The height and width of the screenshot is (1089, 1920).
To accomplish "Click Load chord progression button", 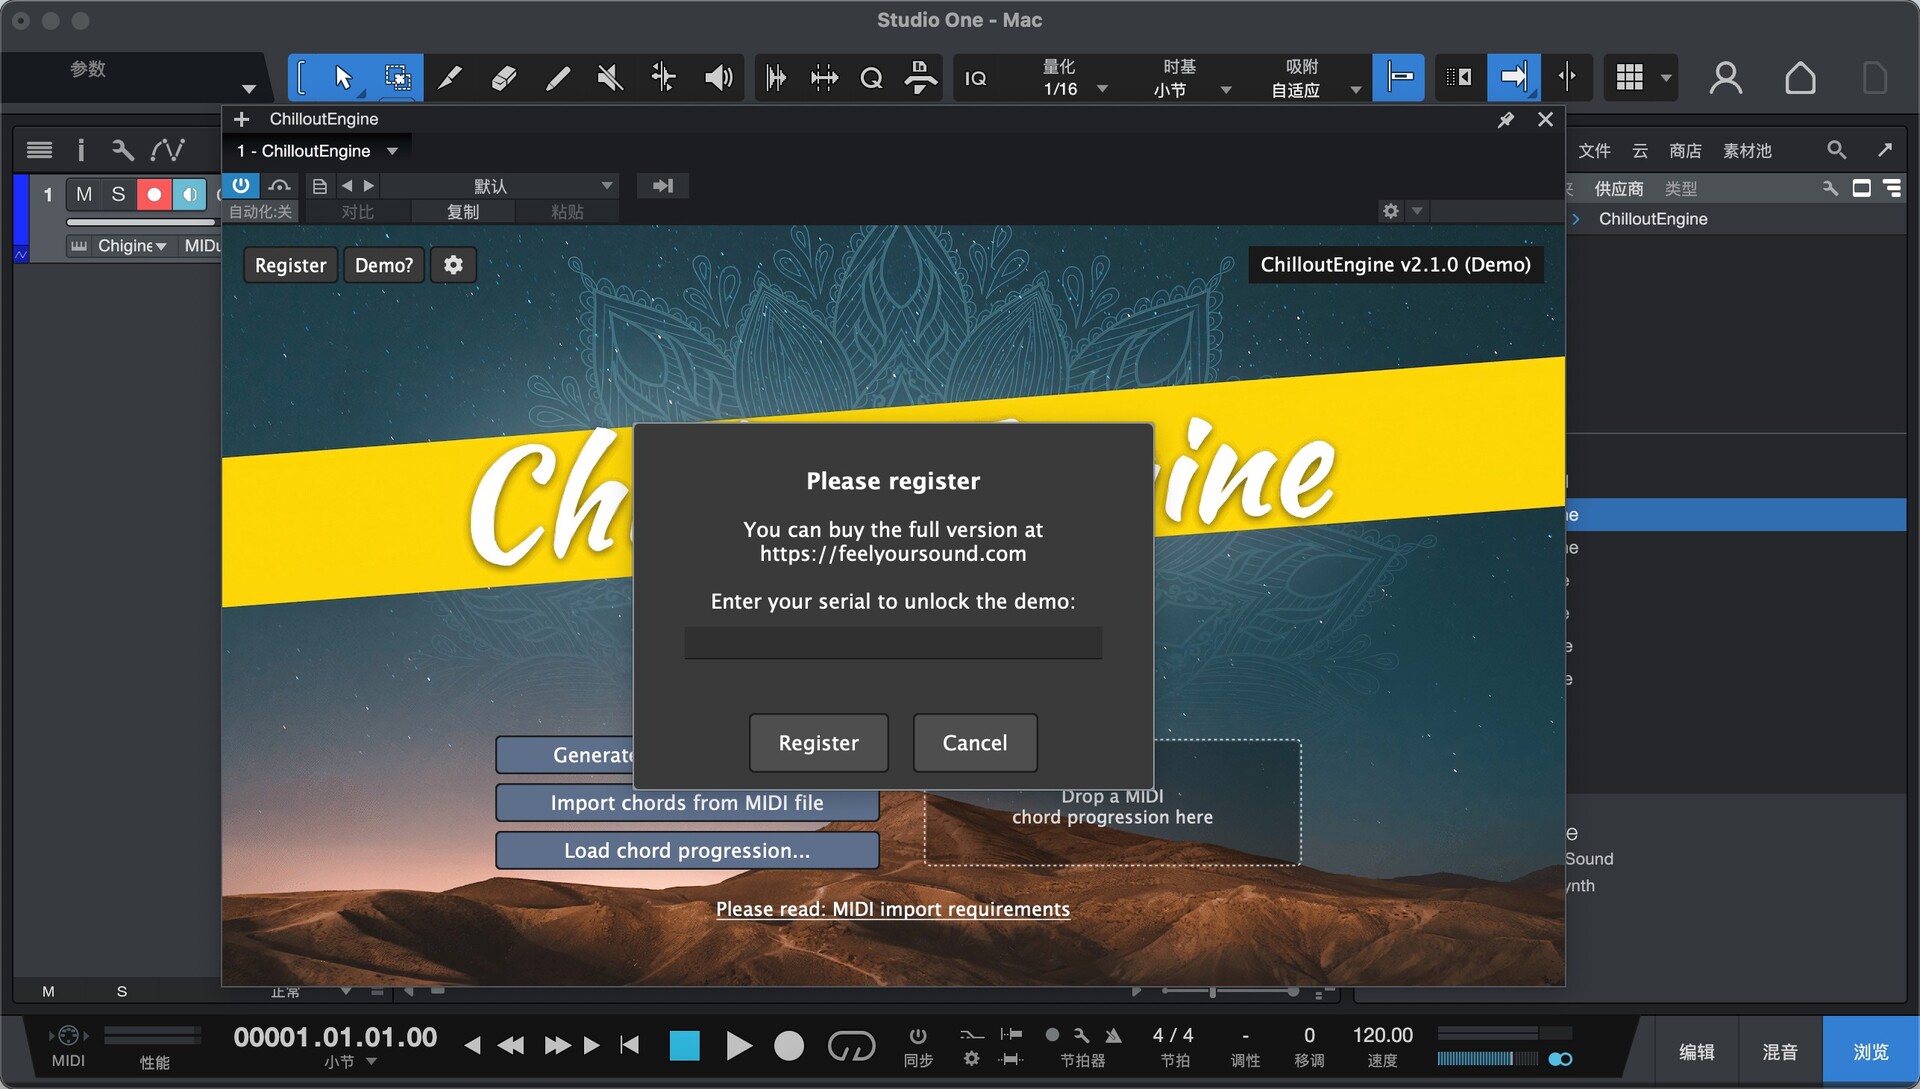I will 687,851.
